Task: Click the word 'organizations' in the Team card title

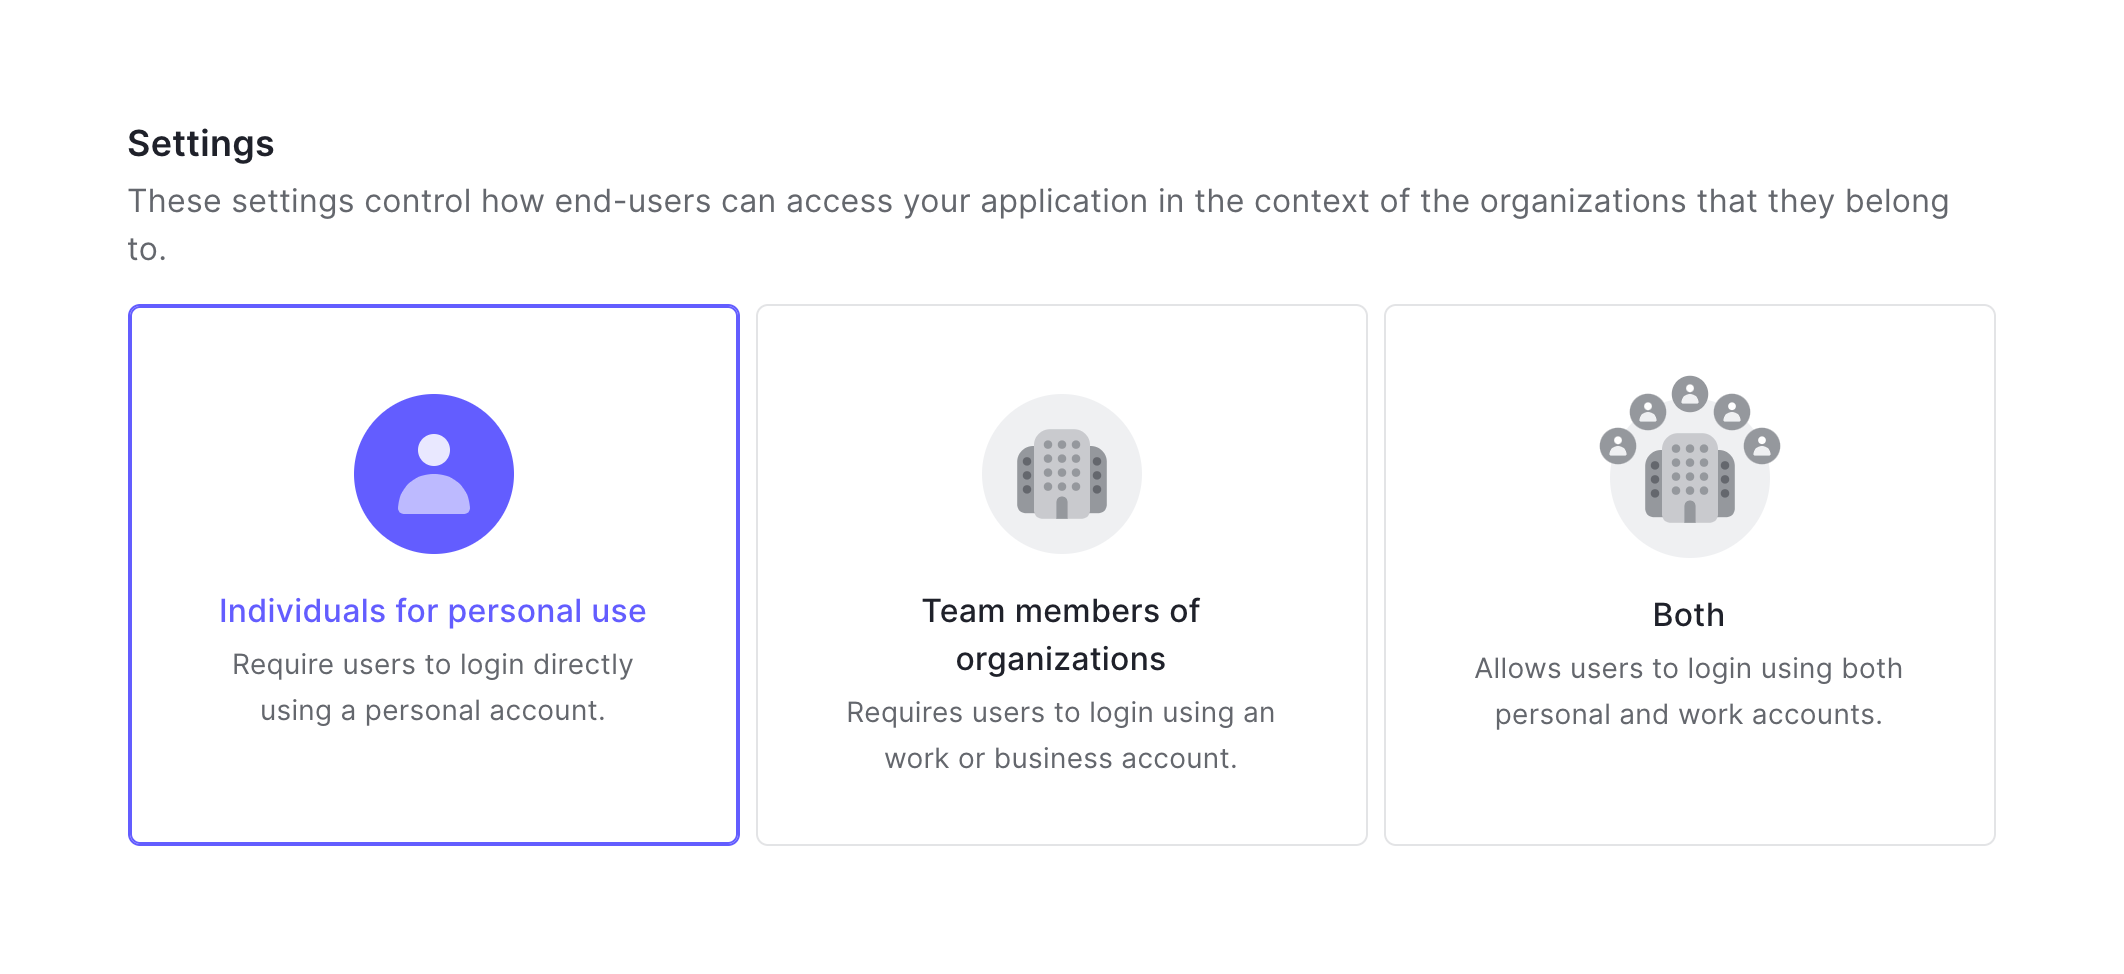Action: click(1060, 660)
